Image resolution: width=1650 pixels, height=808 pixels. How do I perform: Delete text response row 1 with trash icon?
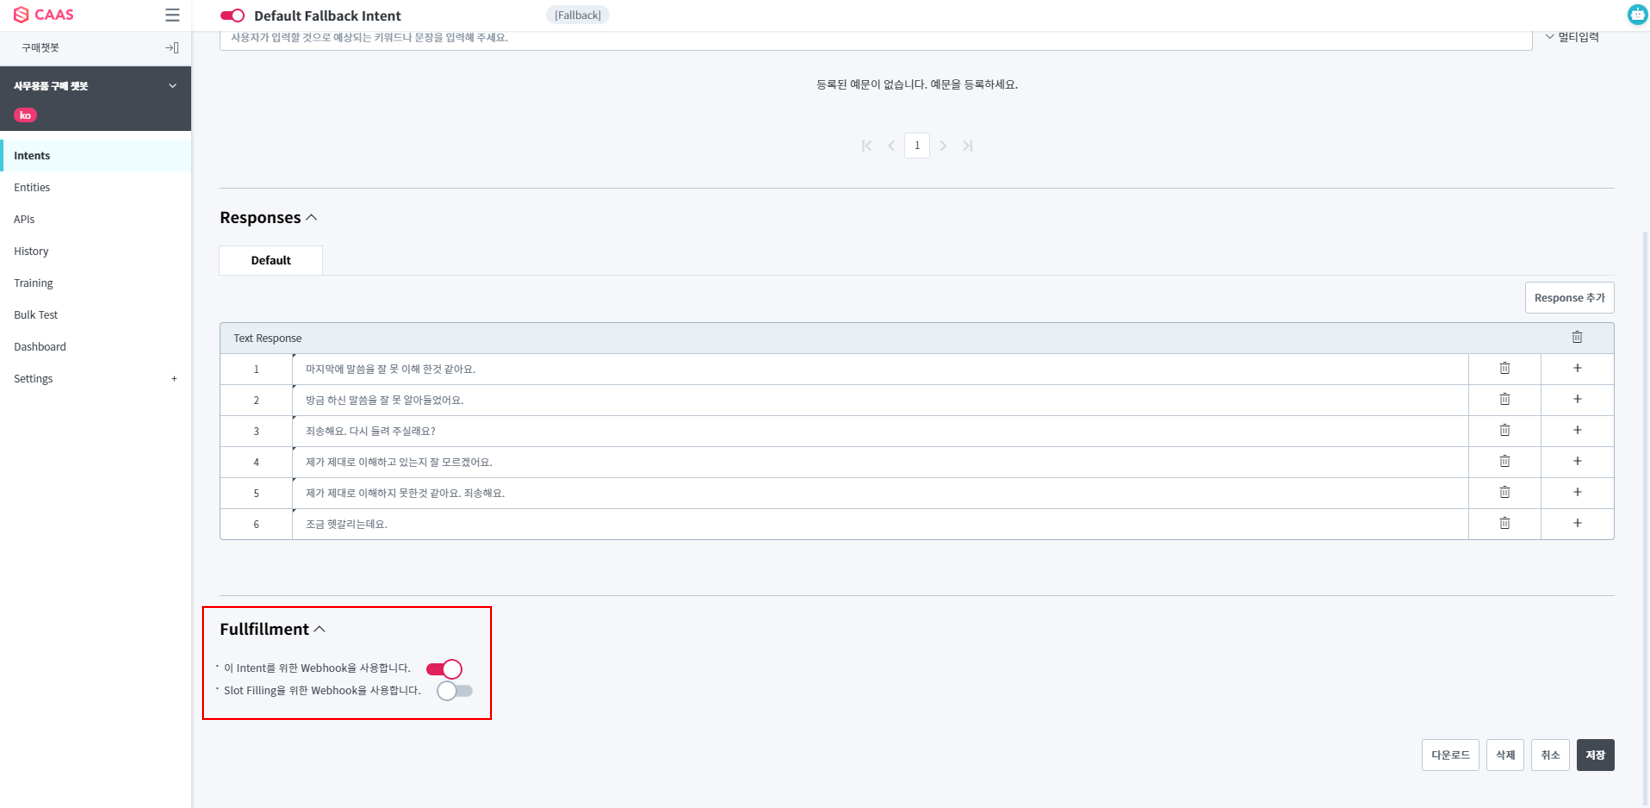point(1504,369)
